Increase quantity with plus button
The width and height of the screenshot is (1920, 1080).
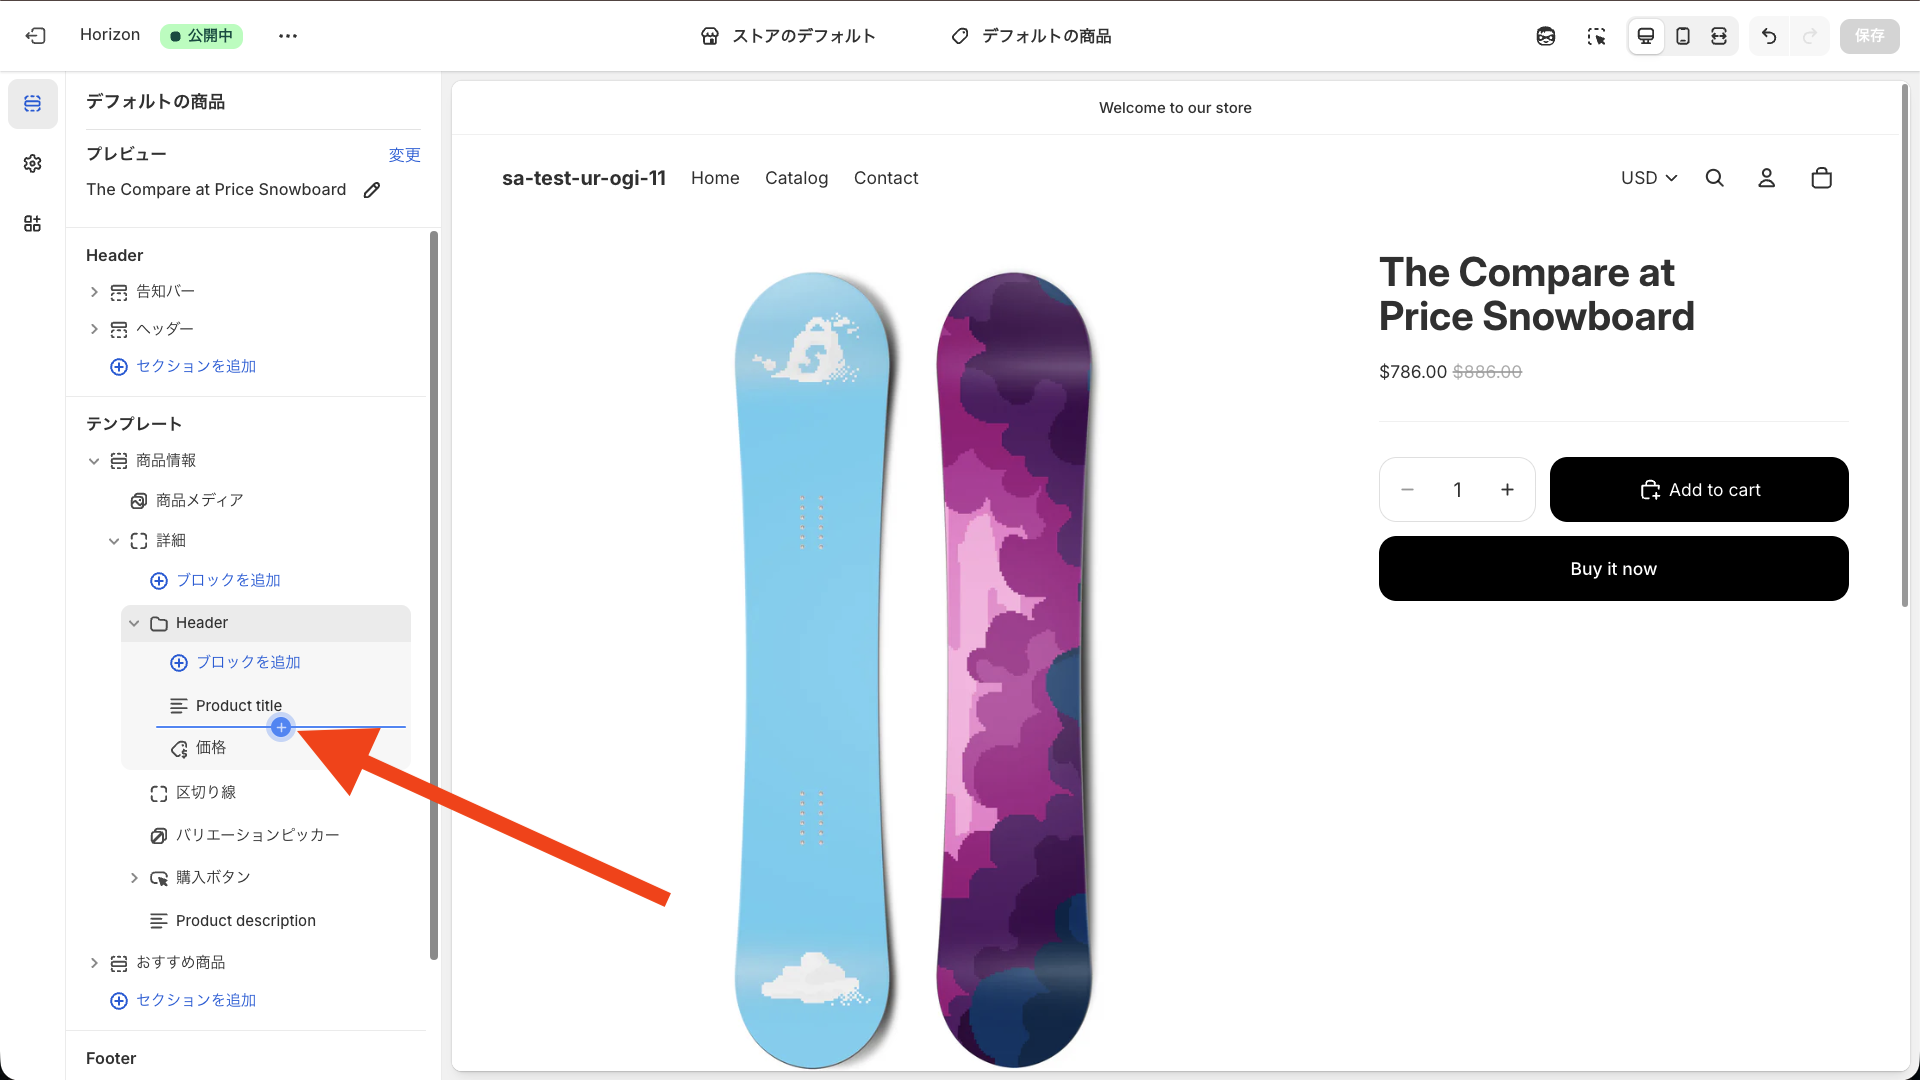1507,490
